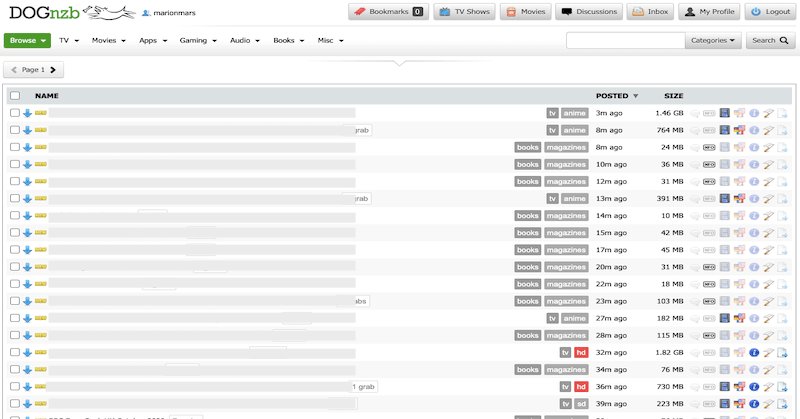800x419 pixels.
Task: Expand the TV category menu
Action: 69,40
